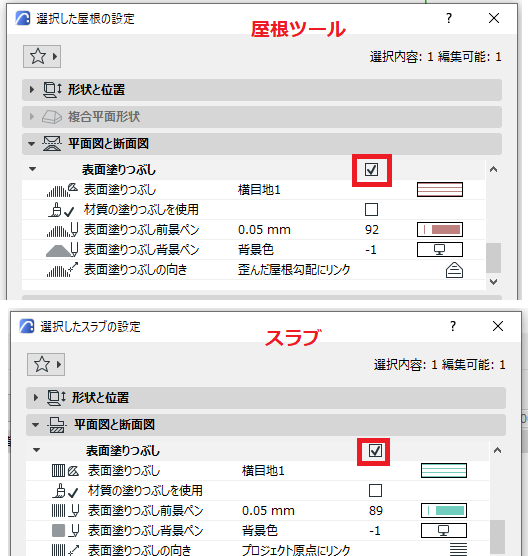The image size is (528, 556).
Task: Click slab background pen monitor icon
Action: pos(444,530)
